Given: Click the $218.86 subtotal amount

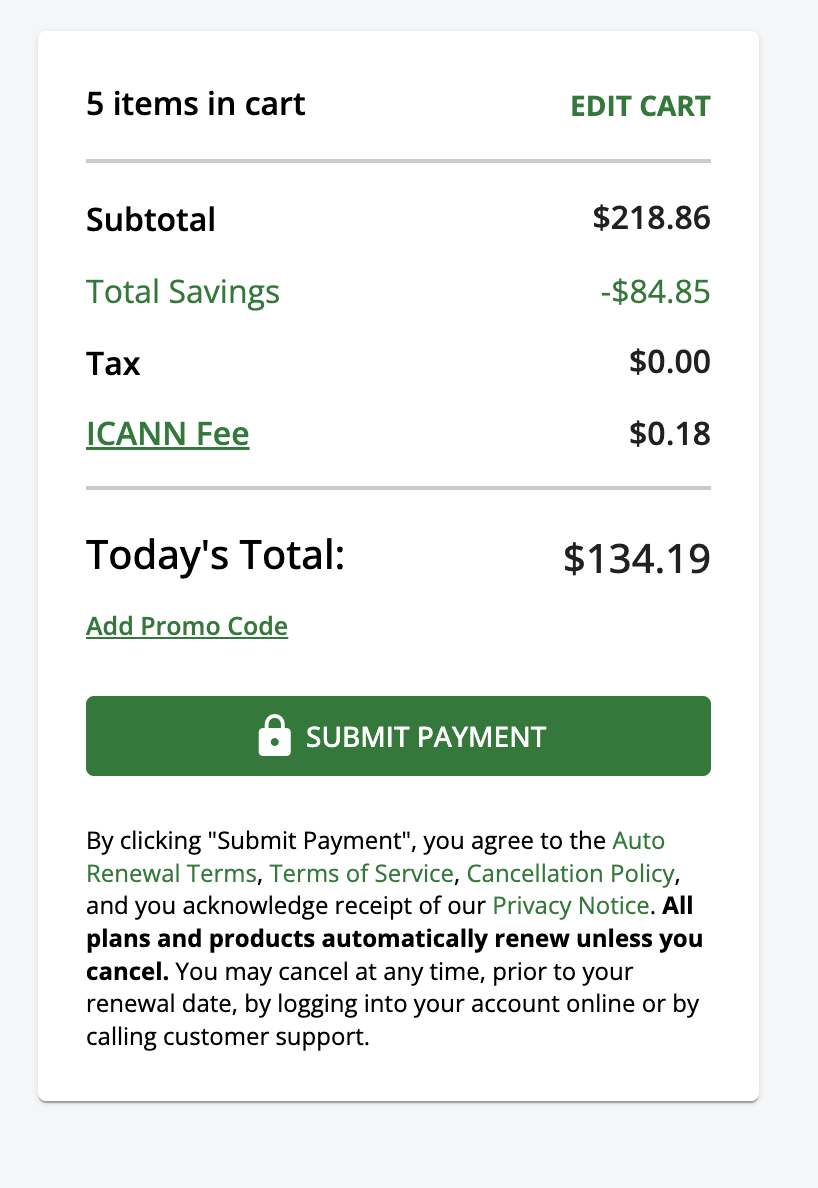Looking at the screenshot, I should point(651,218).
